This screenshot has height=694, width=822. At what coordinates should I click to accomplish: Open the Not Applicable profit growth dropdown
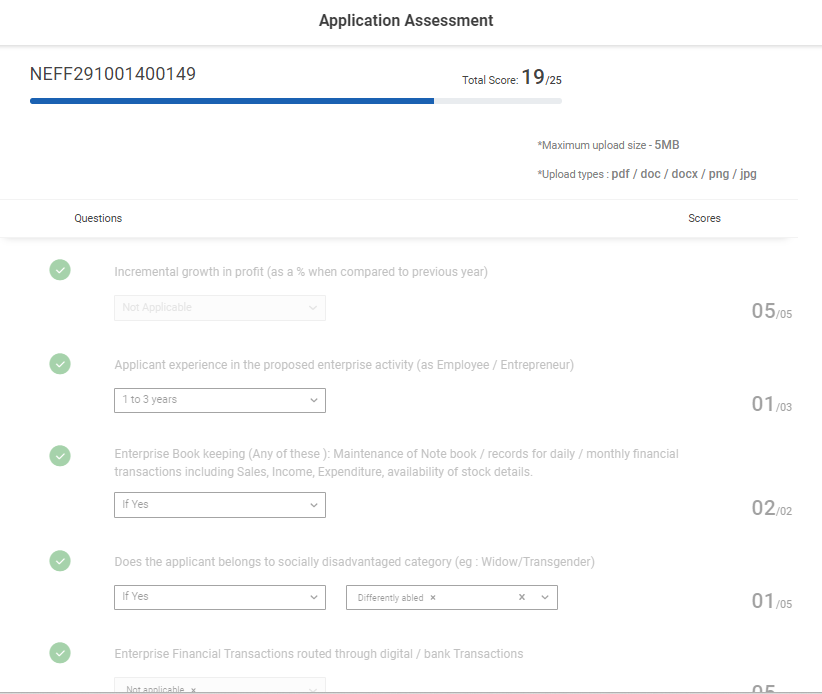[219, 308]
